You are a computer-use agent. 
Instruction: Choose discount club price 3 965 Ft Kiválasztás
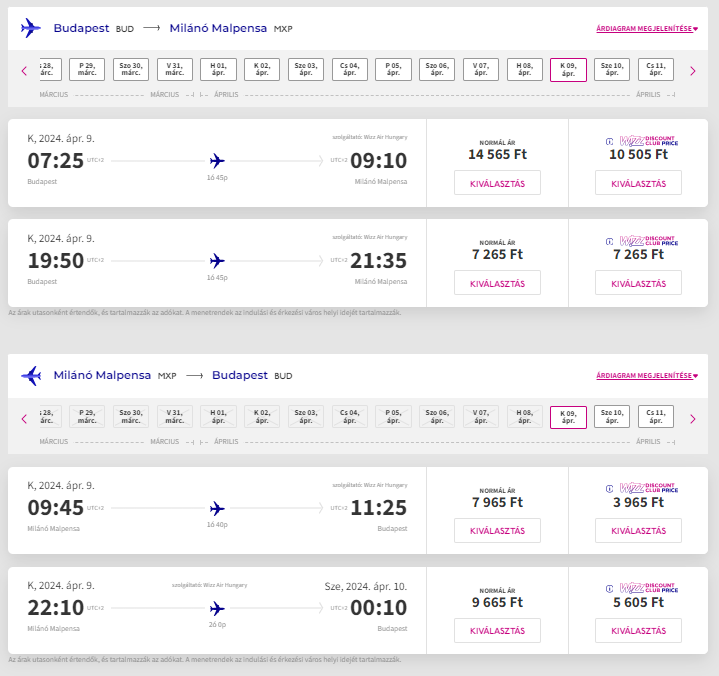(638, 530)
